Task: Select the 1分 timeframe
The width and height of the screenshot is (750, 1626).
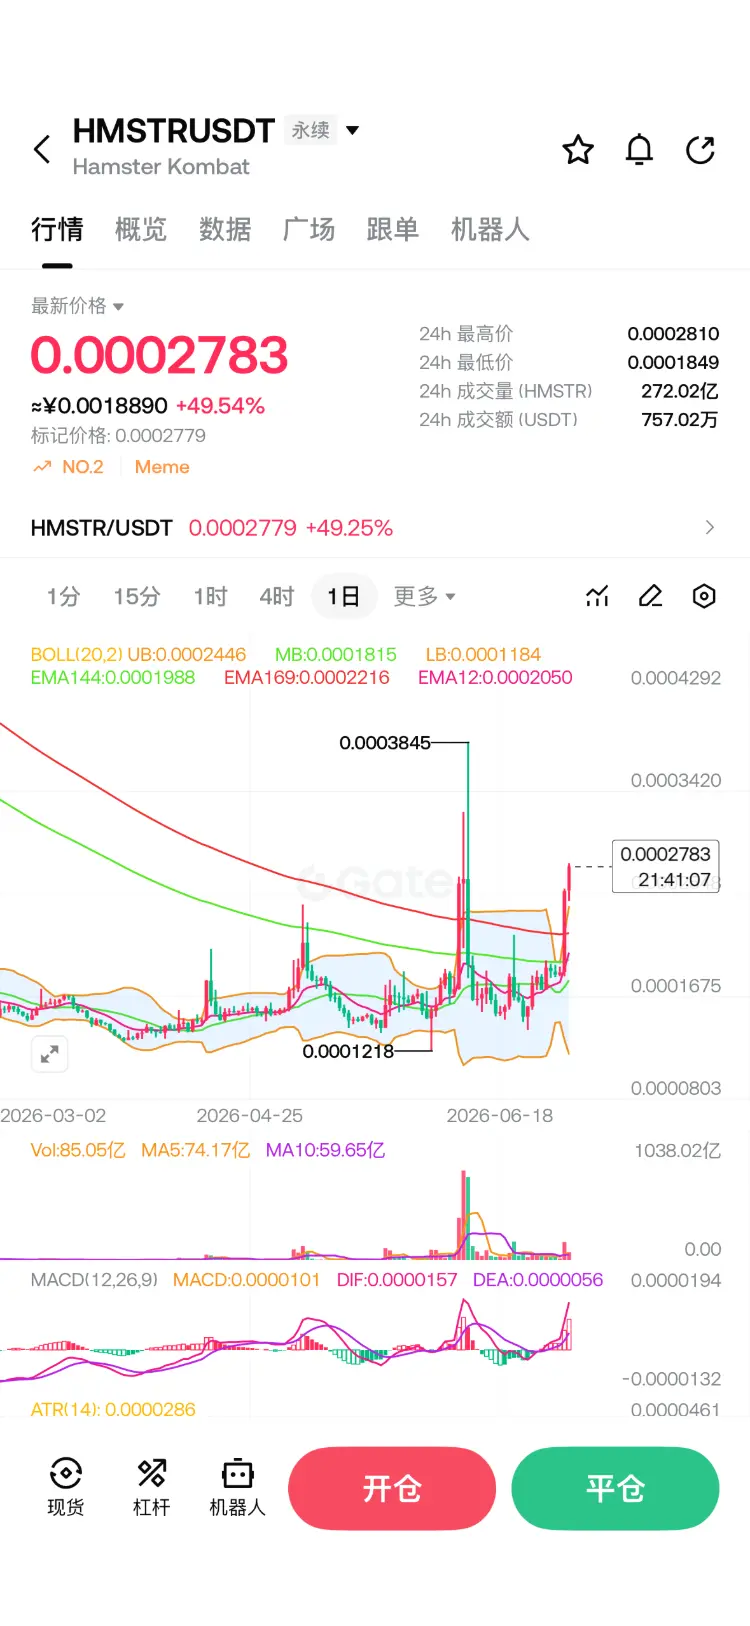Action: click(x=63, y=597)
